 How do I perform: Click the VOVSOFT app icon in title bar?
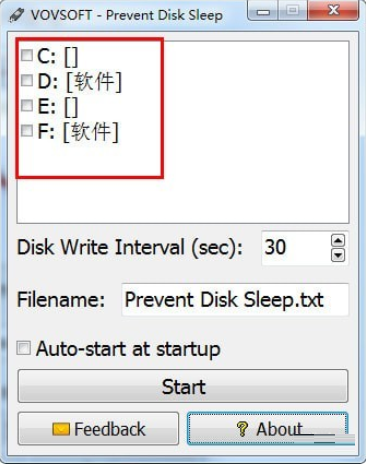pos(16,15)
